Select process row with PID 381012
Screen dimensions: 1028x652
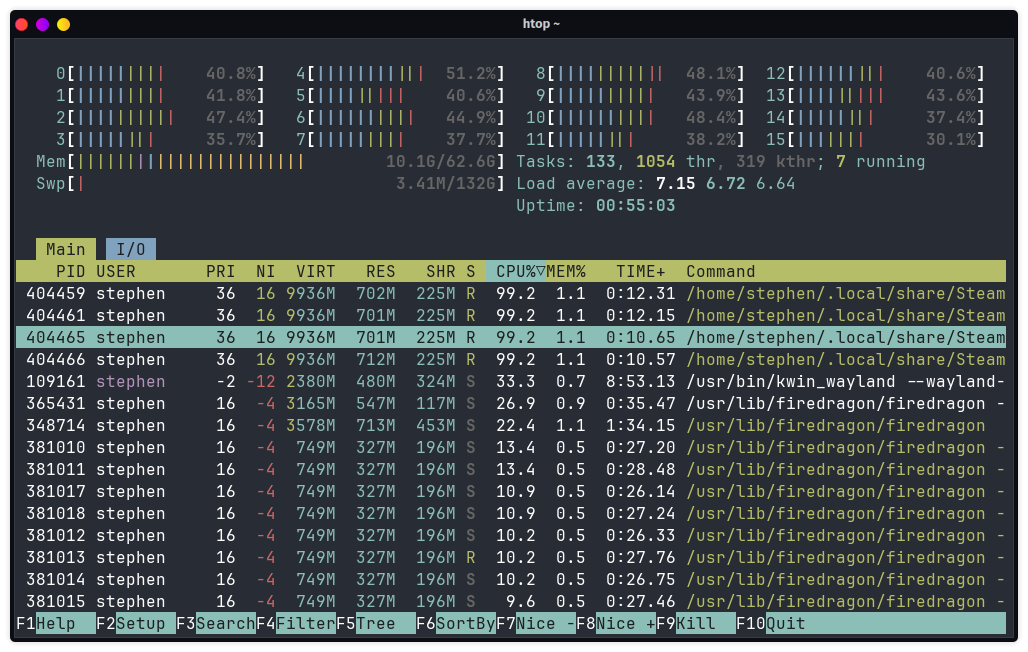coord(511,535)
